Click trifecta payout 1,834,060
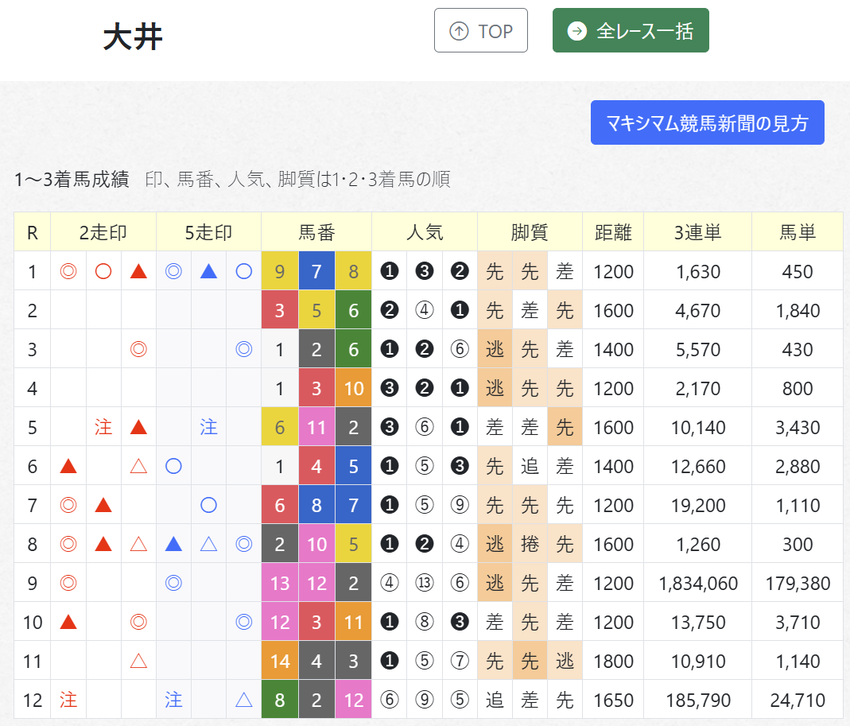This screenshot has width=850, height=726. point(698,583)
